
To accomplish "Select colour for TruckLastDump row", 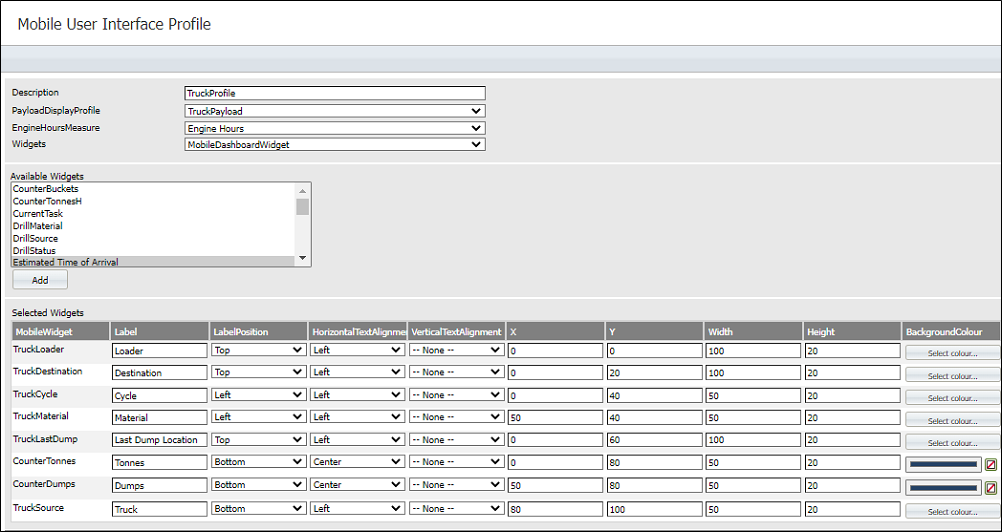I will pyautogui.click(x=952, y=442).
